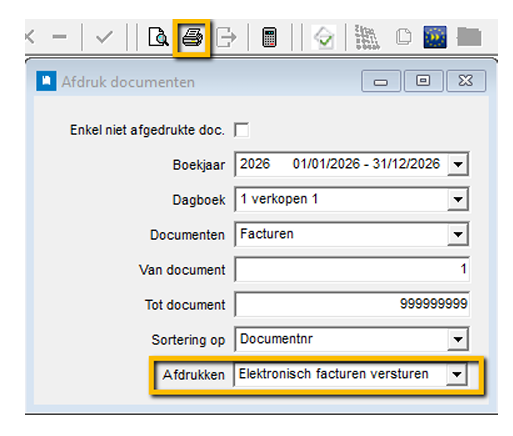The width and height of the screenshot is (513, 436).
Task: Click the checkmark confirm icon
Action: (x=104, y=37)
